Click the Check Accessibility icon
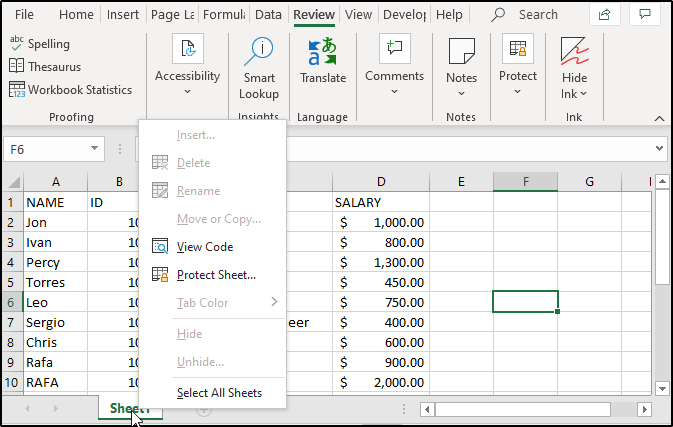The width and height of the screenshot is (673, 427). [188, 48]
